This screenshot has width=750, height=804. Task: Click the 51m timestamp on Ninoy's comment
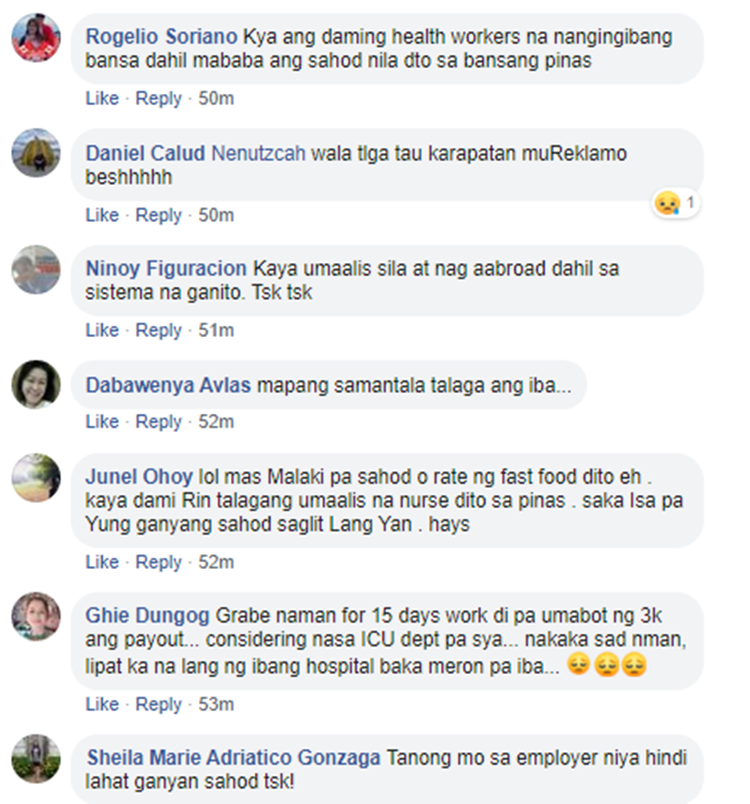(216, 330)
